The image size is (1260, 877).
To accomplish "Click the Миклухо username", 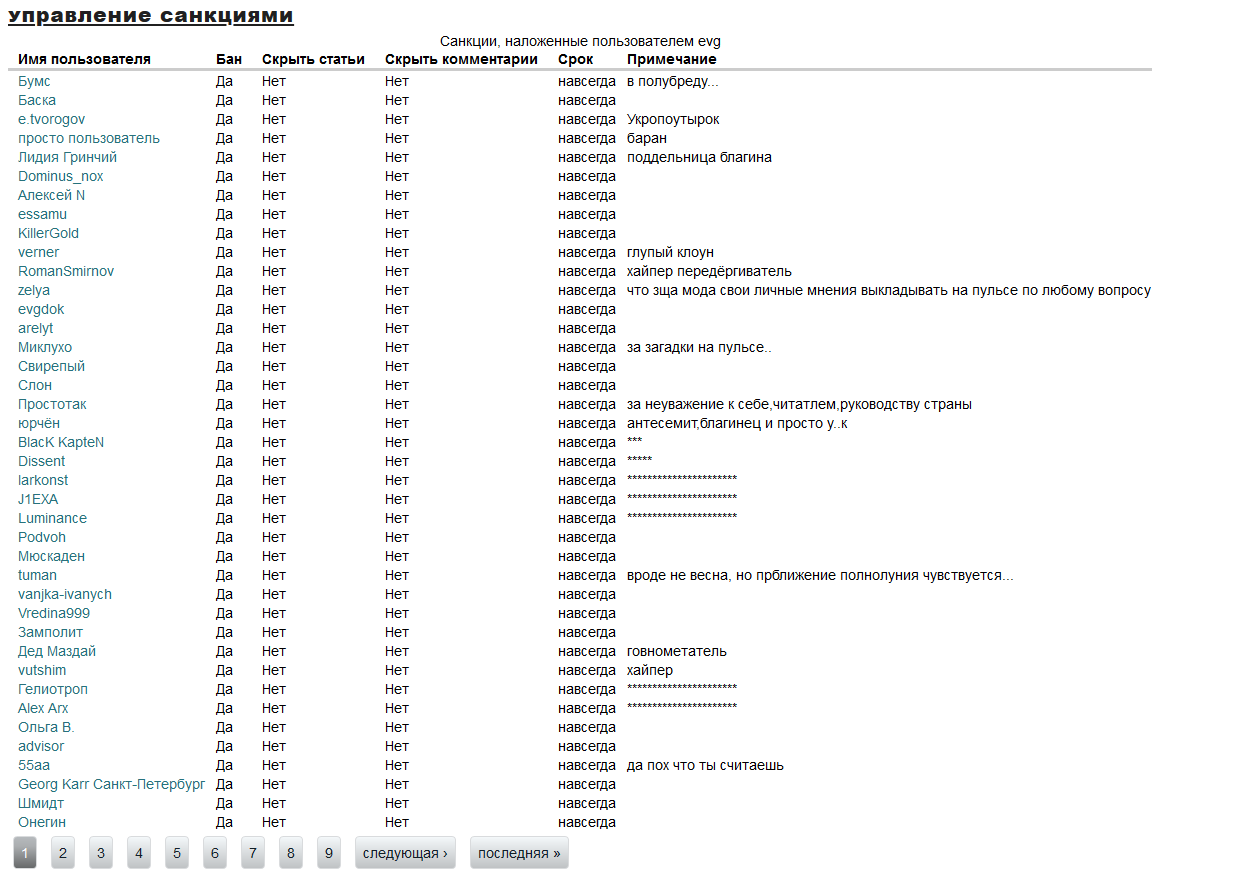I will coord(45,347).
